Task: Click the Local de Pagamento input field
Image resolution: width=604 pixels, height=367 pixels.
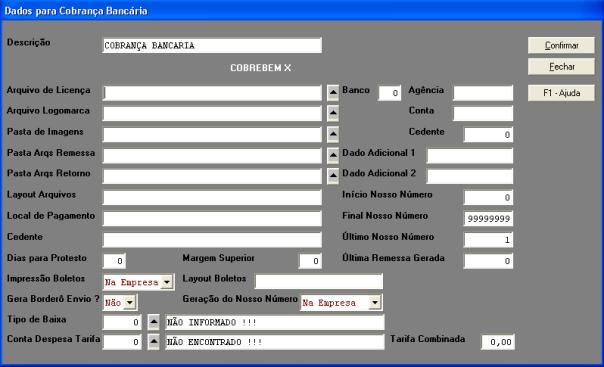Action: (x=212, y=219)
